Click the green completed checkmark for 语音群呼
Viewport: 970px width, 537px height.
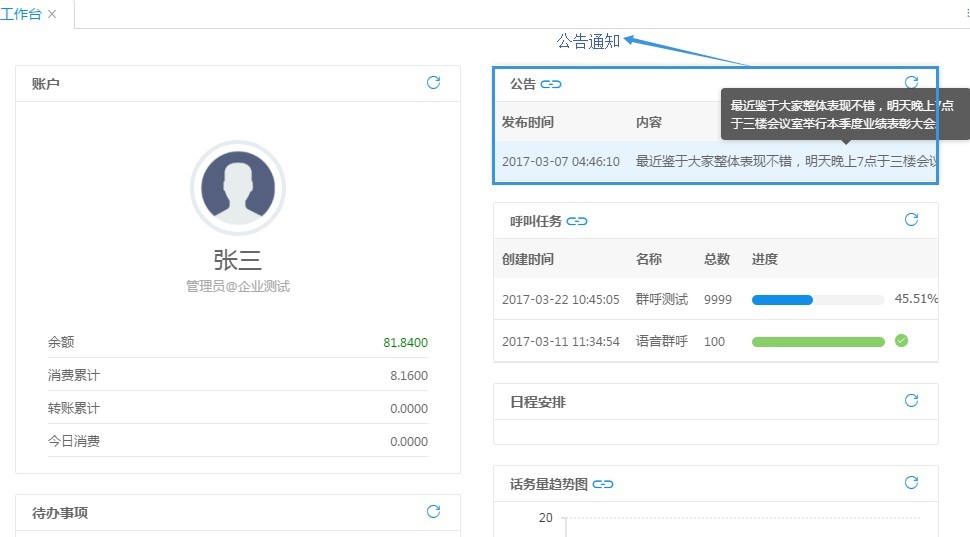pos(901,341)
